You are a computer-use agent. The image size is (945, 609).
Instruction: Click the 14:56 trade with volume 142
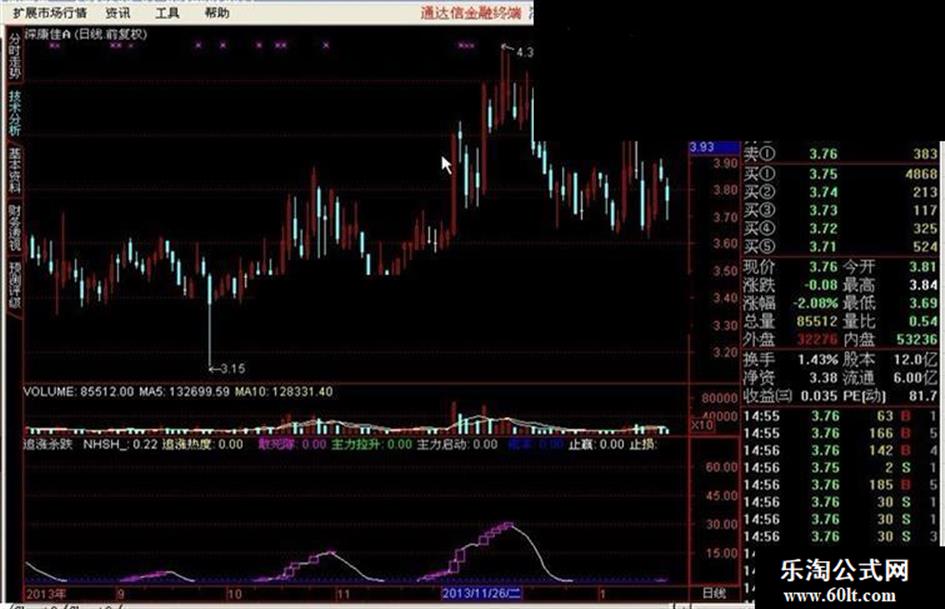click(x=840, y=450)
